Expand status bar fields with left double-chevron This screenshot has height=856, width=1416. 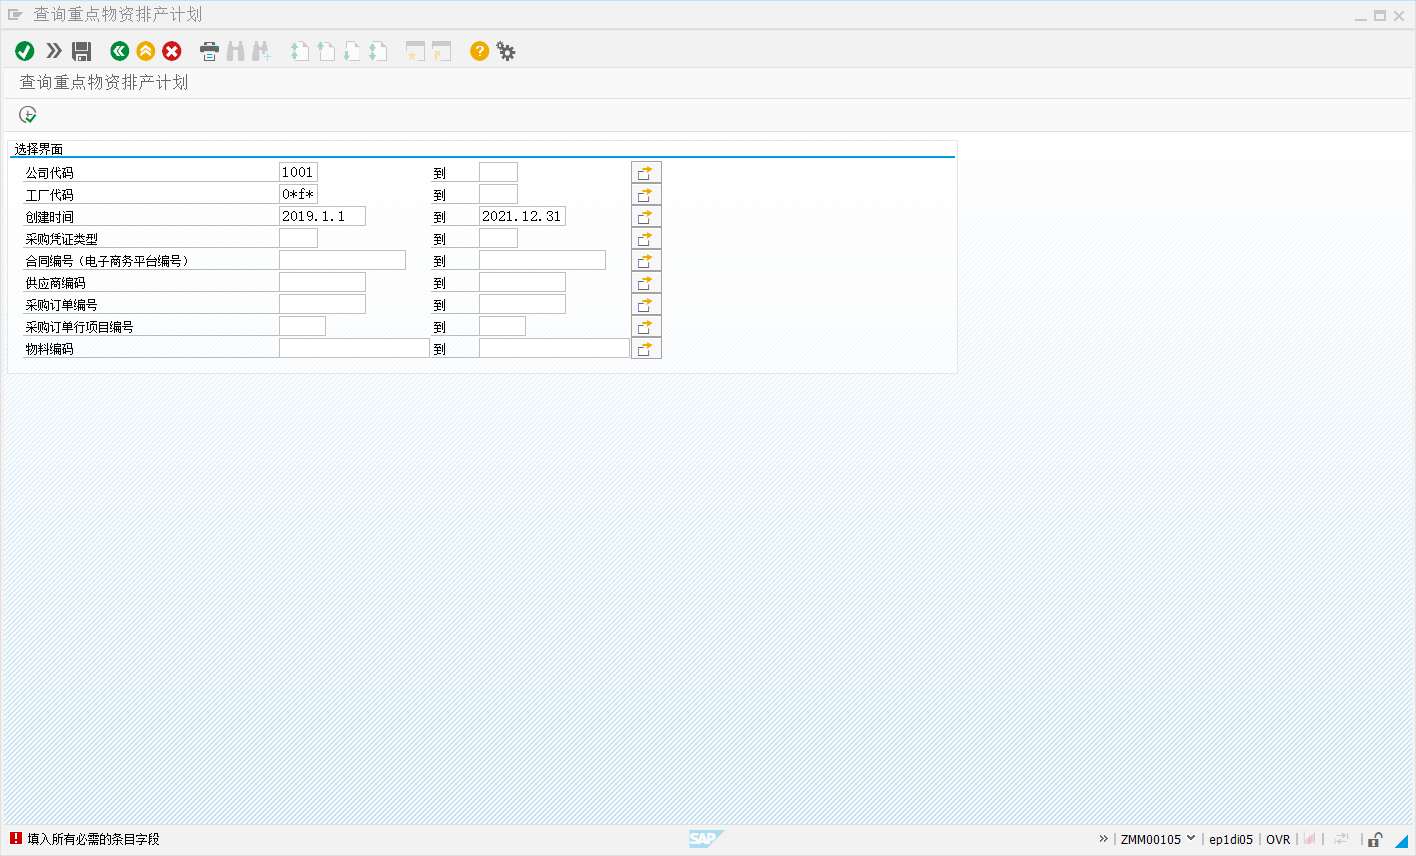point(1103,839)
